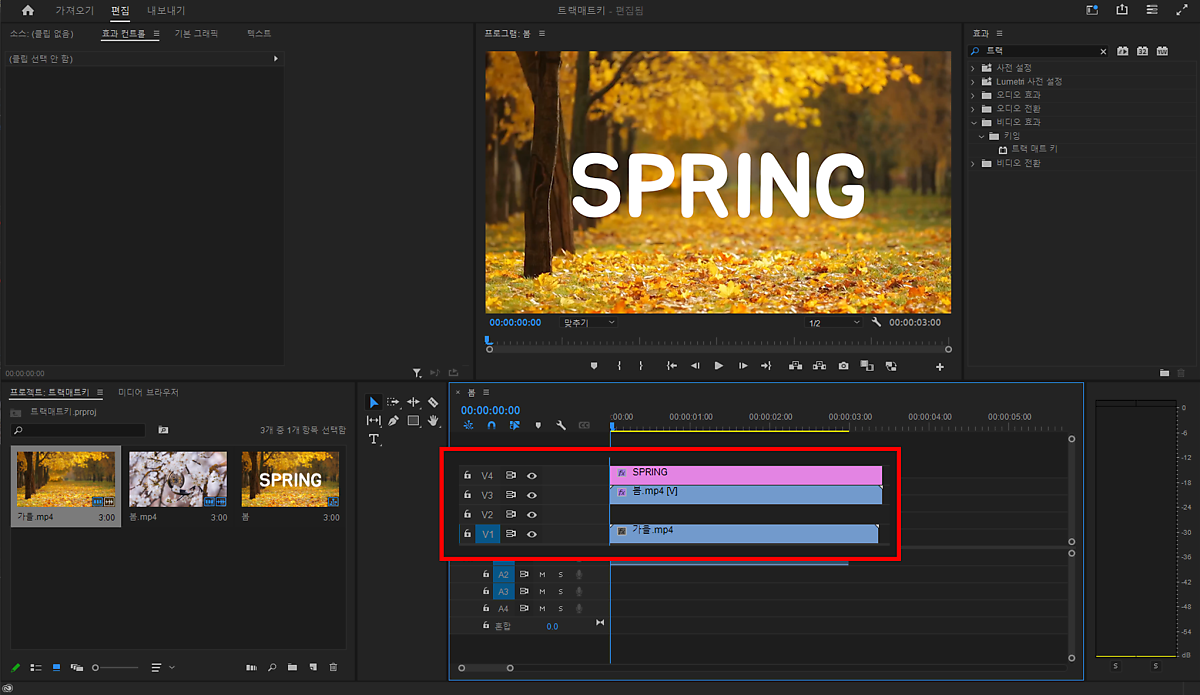Toggle the V3 track lock
This screenshot has height=695, width=1200.
(x=467, y=495)
